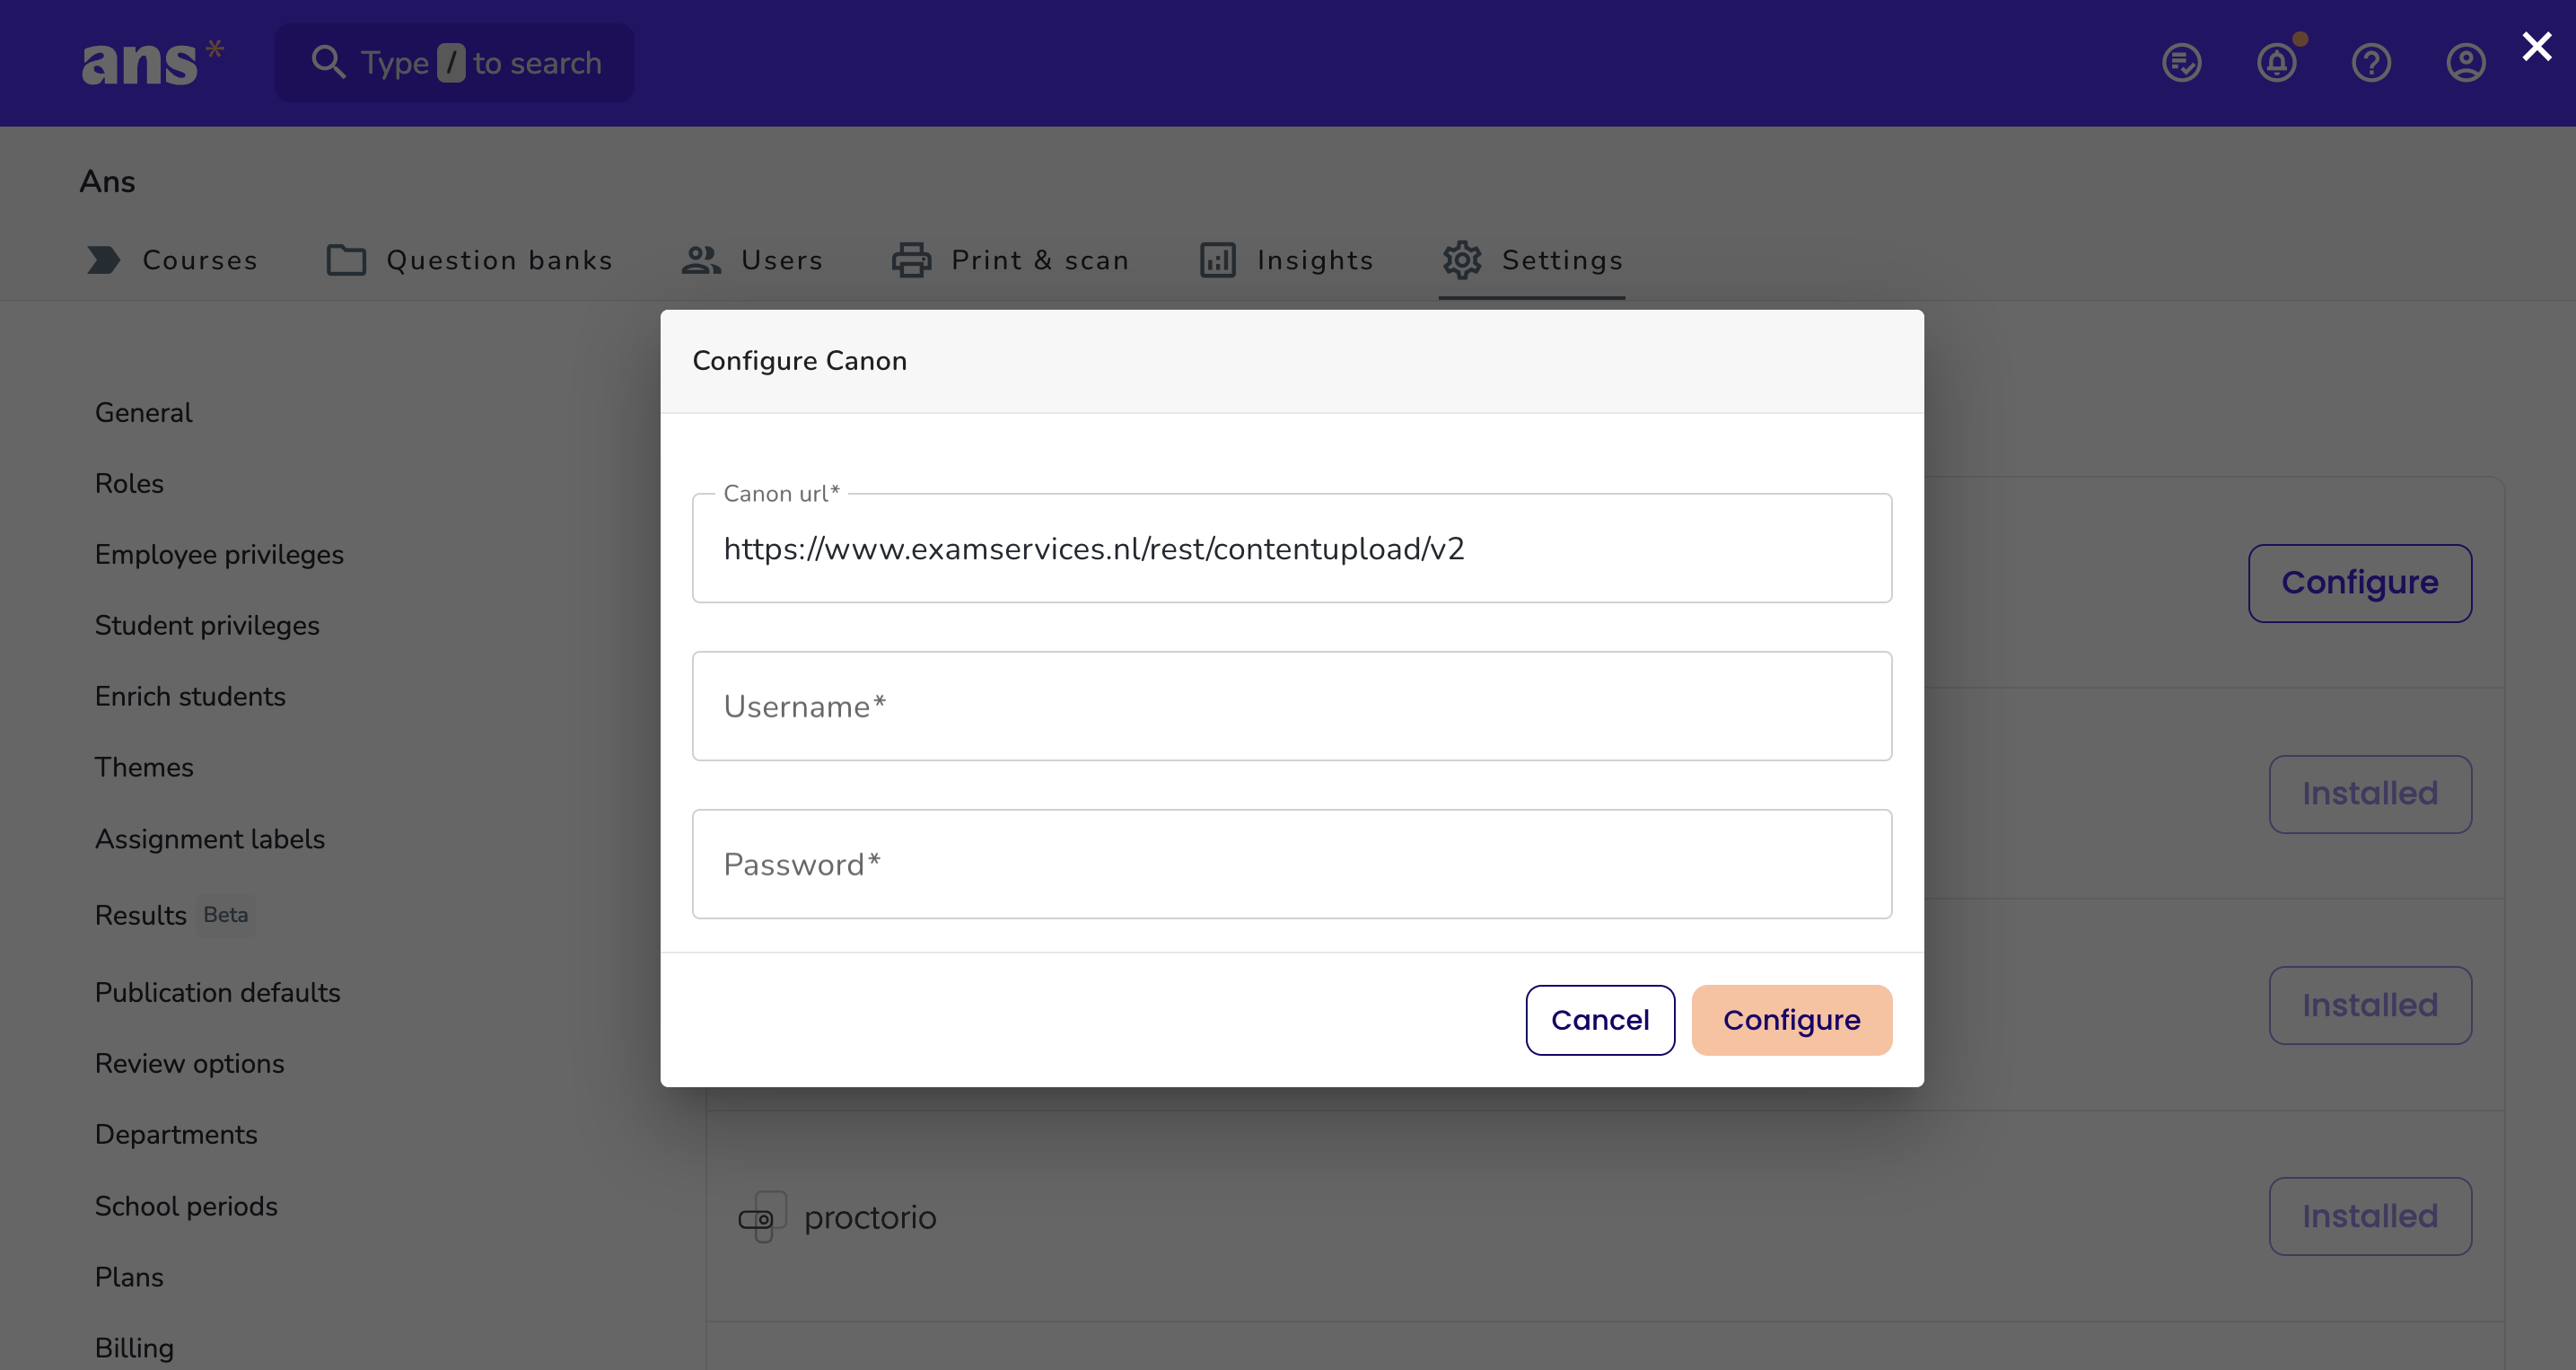Click the ans logo
Viewport: 2576px width, 1370px height.
tap(152, 62)
